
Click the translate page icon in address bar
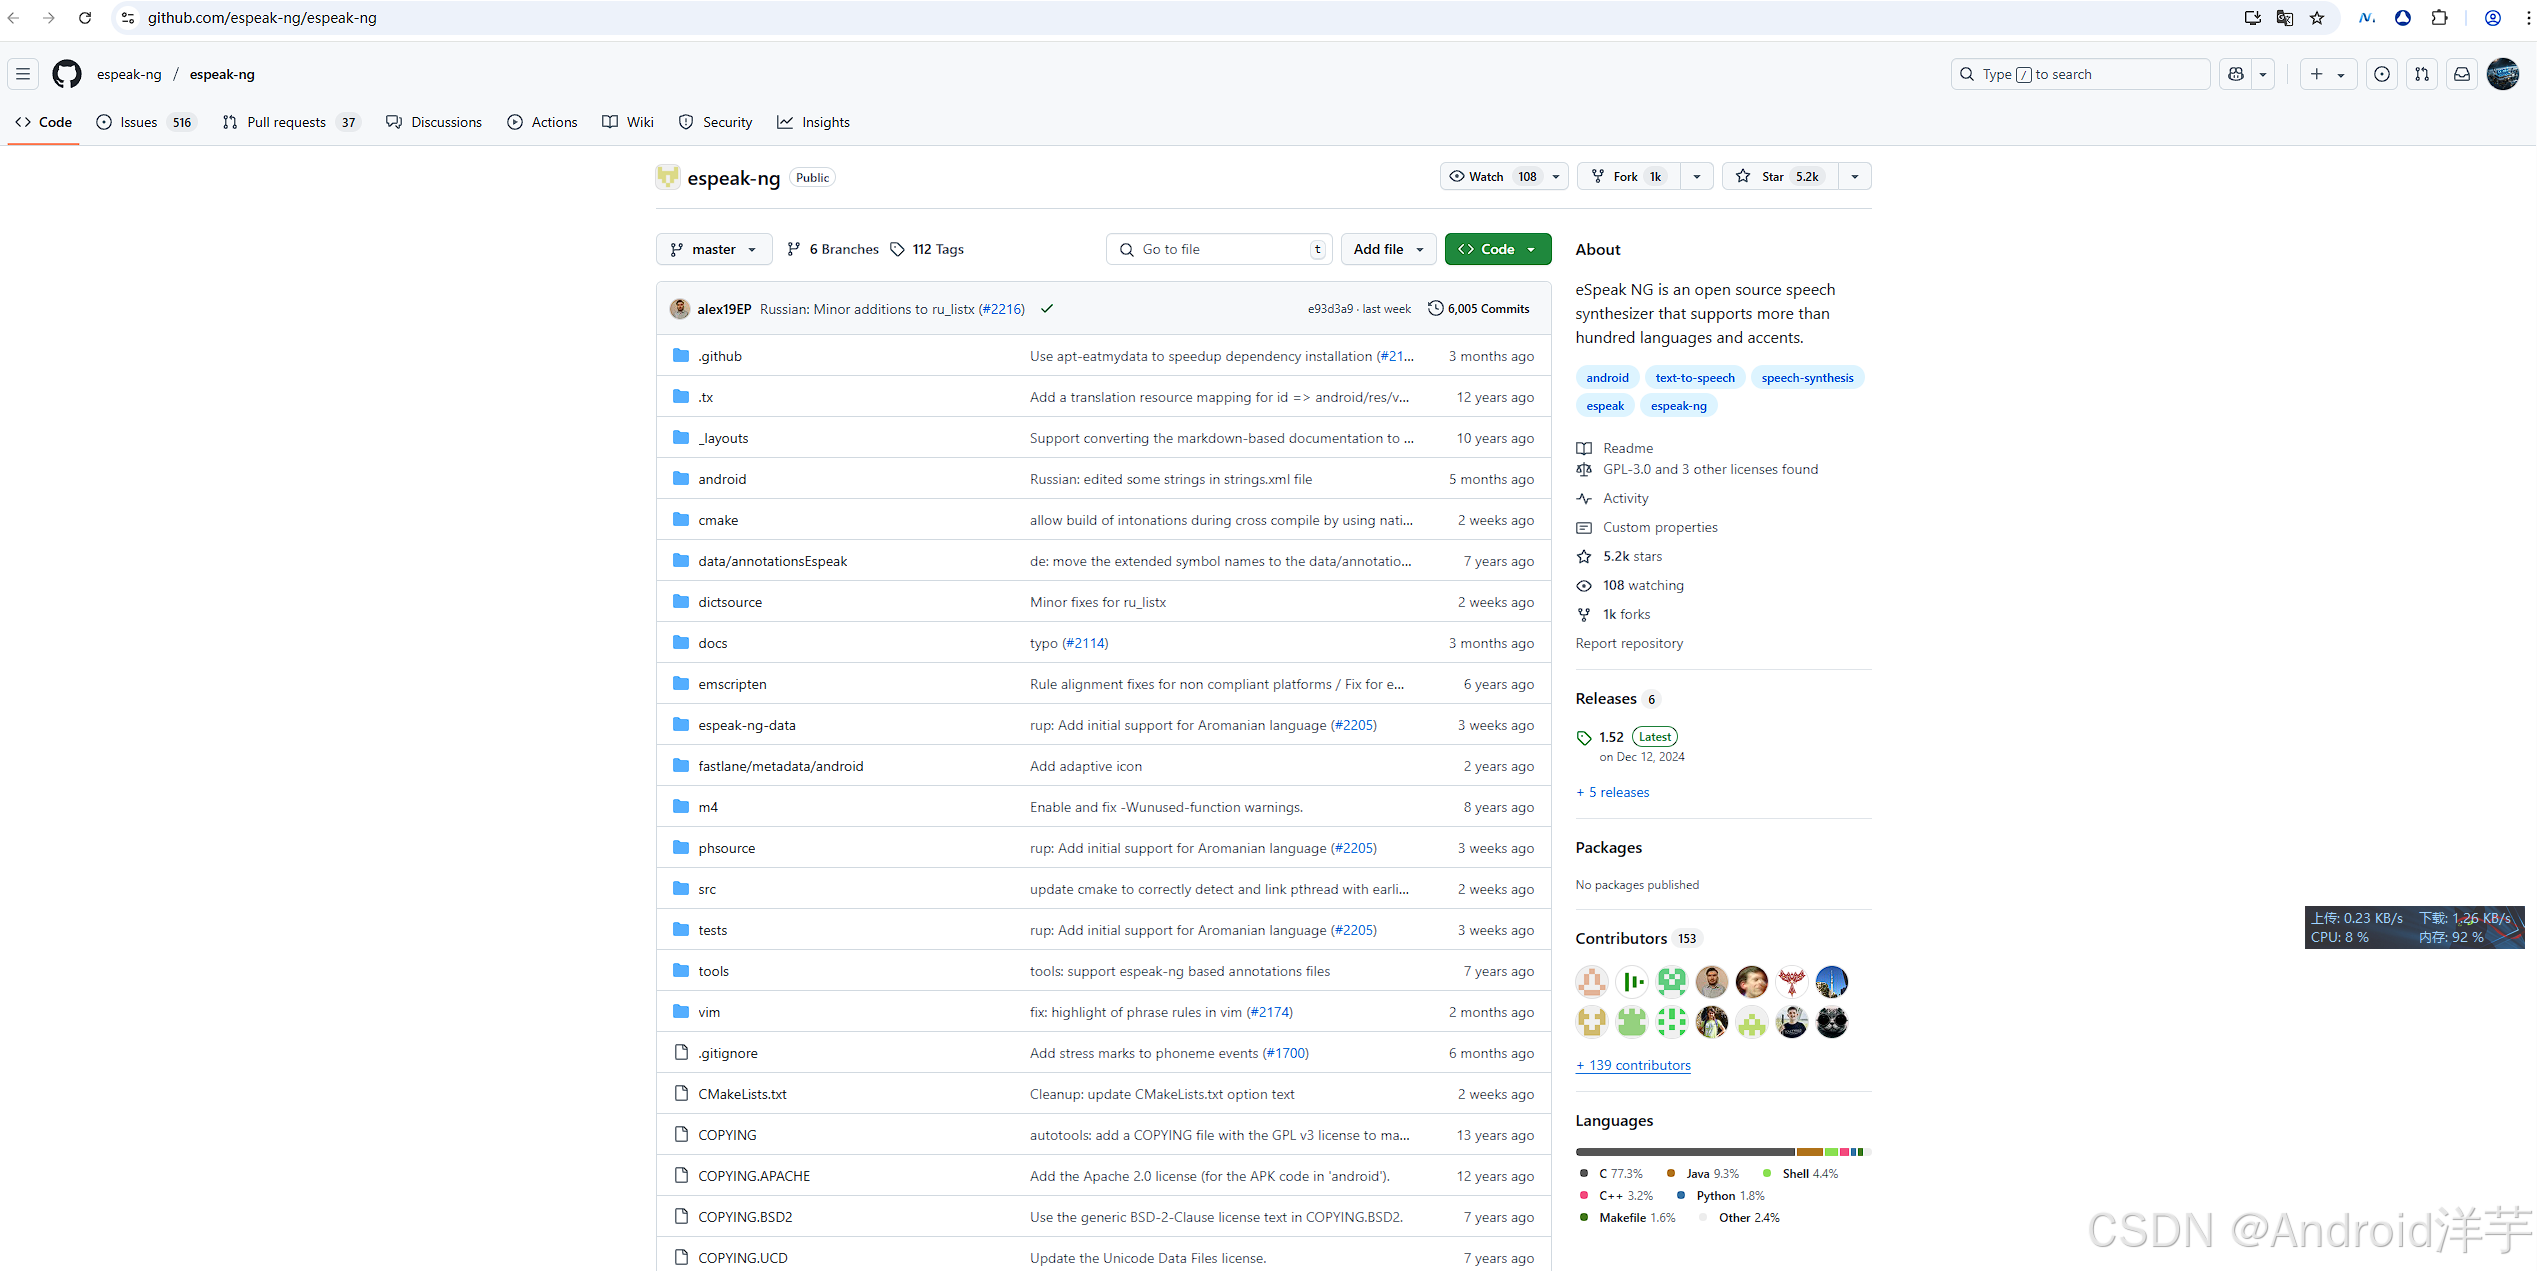click(2284, 18)
